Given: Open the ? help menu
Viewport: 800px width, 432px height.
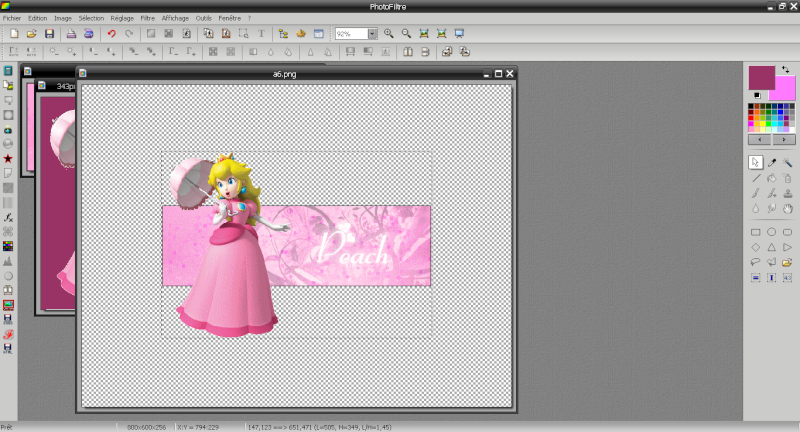Looking at the screenshot, I should coord(249,18).
